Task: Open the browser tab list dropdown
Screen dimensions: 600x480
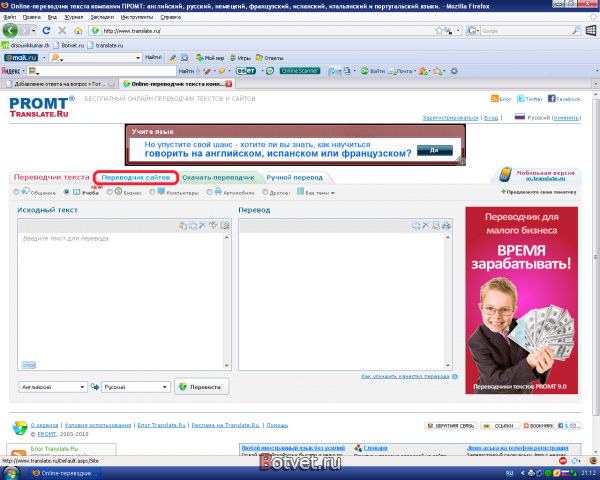Action: [595, 83]
